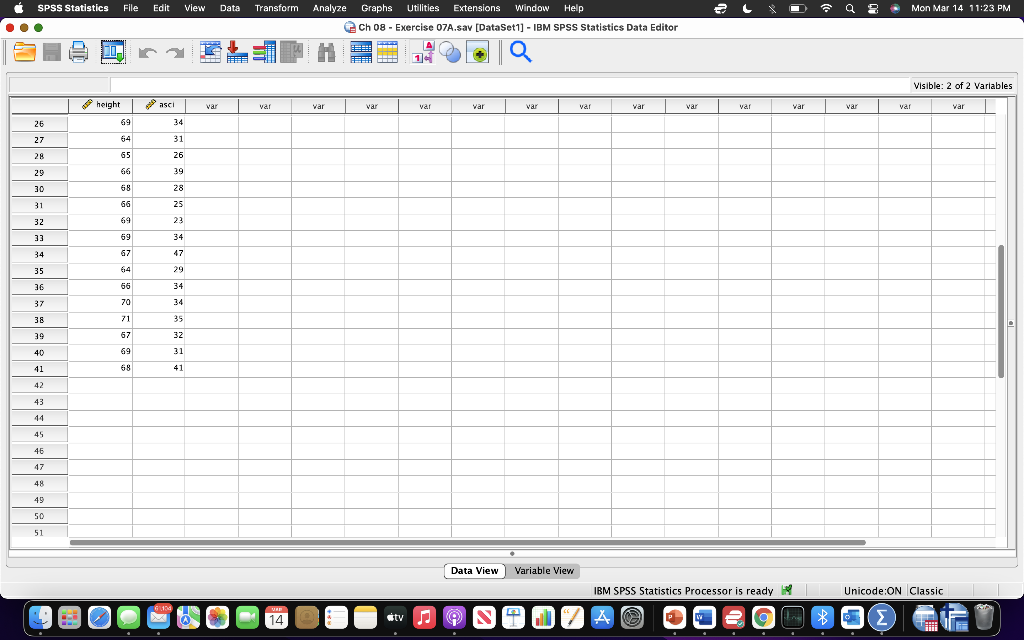The width and height of the screenshot is (1024, 640).
Task: Switch to Variable View
Action: point(543,570)
